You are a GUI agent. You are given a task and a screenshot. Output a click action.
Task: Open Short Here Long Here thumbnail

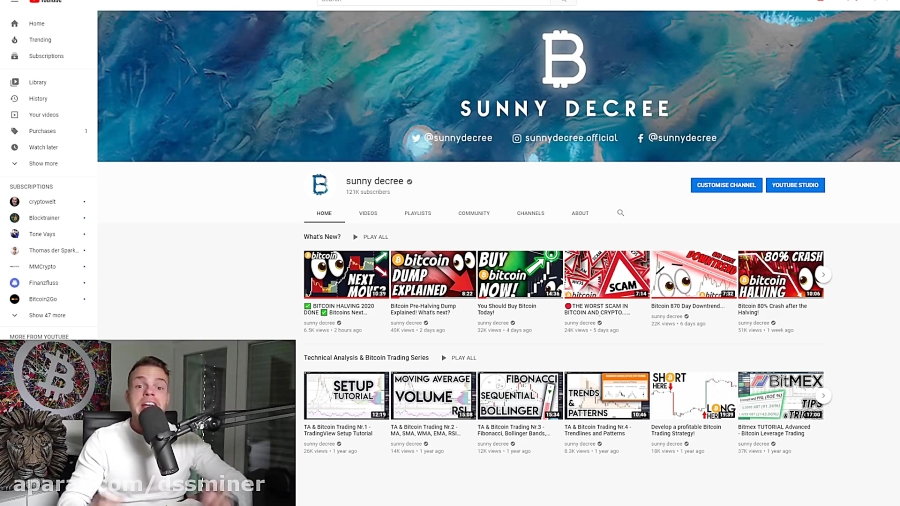point(693,395)
